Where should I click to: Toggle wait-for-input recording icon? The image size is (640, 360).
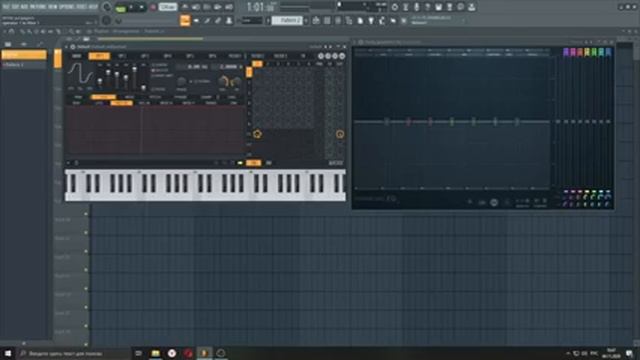[196, 7]
